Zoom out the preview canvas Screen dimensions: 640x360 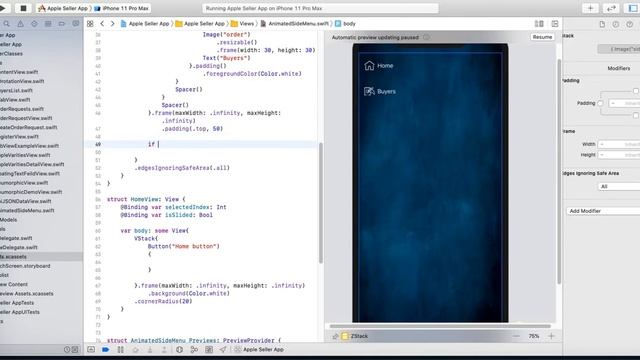[x=516, y=336]
